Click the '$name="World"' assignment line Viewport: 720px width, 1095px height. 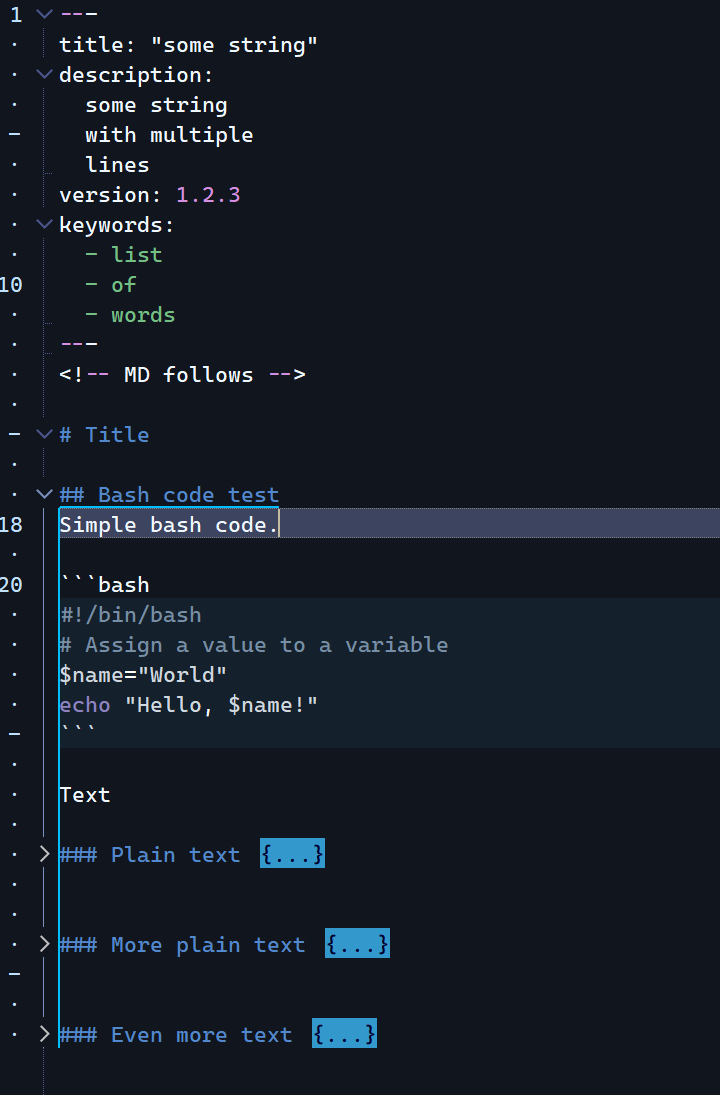coord(142,675)
